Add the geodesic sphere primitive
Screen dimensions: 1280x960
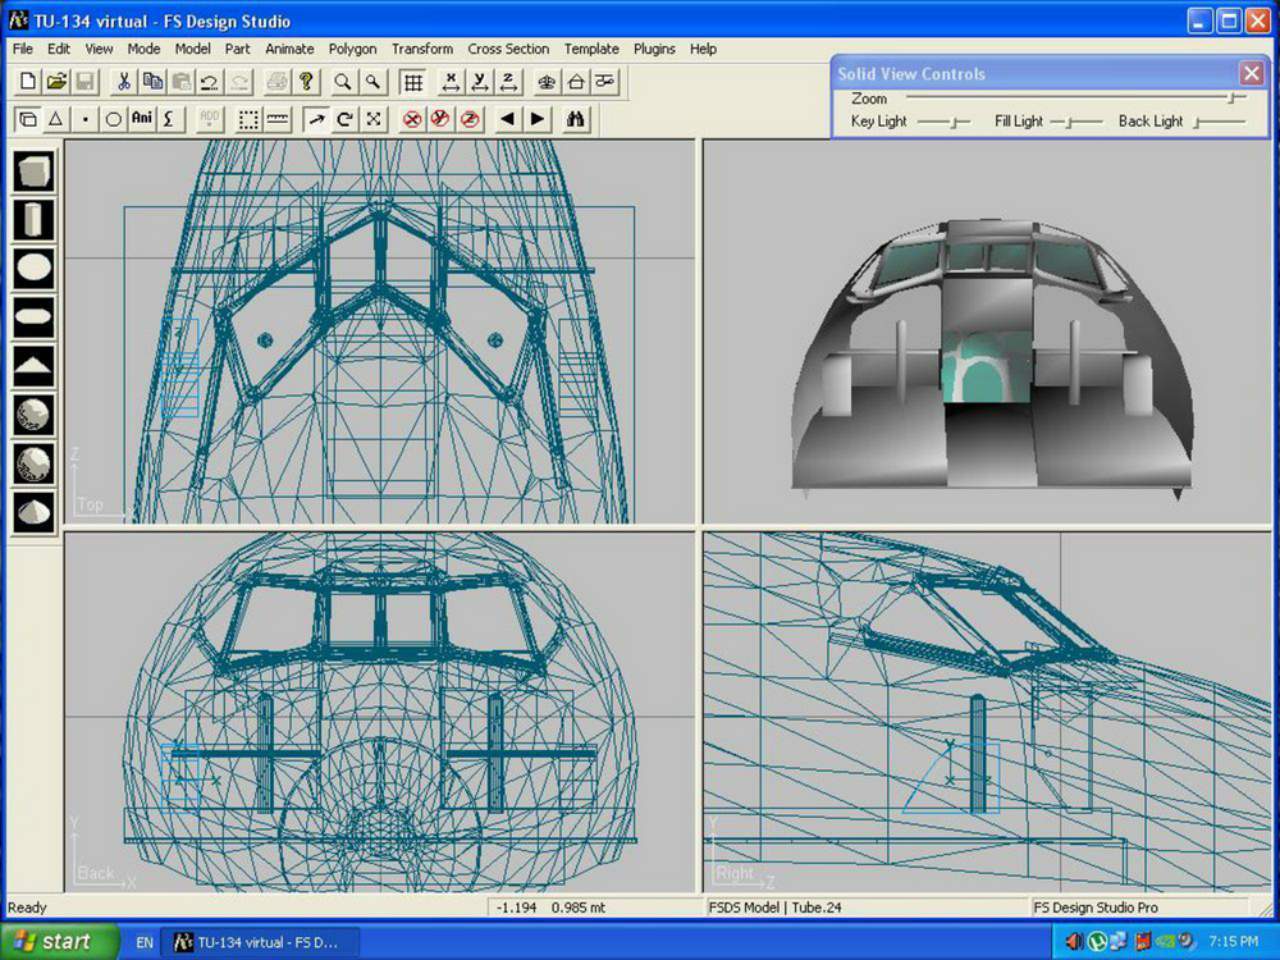tap(34, 464)
